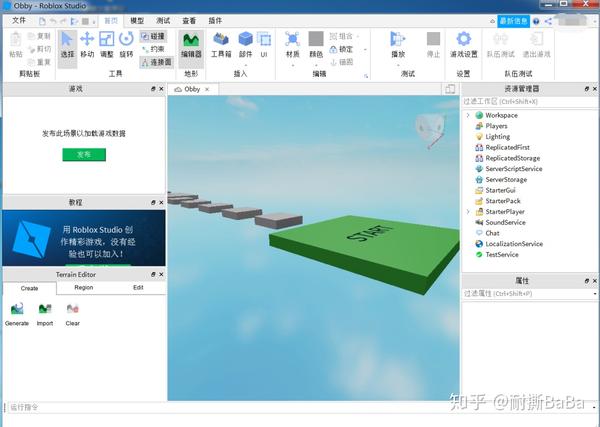The height and width of the screenshot is (427, 600).
Task: Click the 粘贴 paste icon
Action: [16, 46]
